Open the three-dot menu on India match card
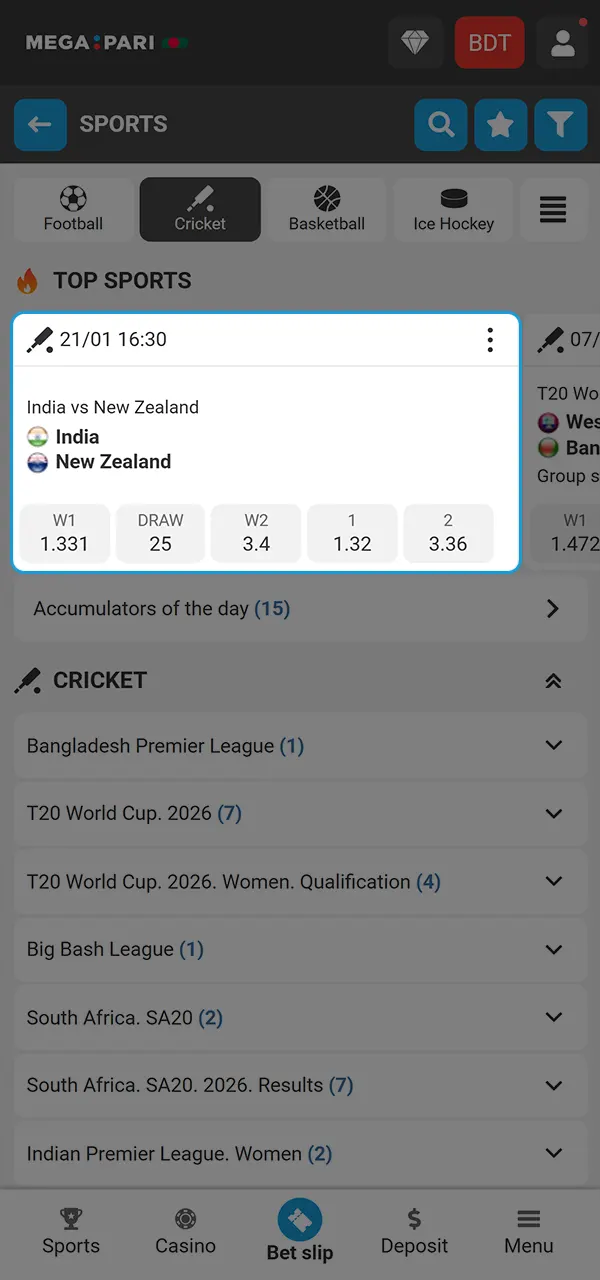600x1280 pixels. [490, 340]
